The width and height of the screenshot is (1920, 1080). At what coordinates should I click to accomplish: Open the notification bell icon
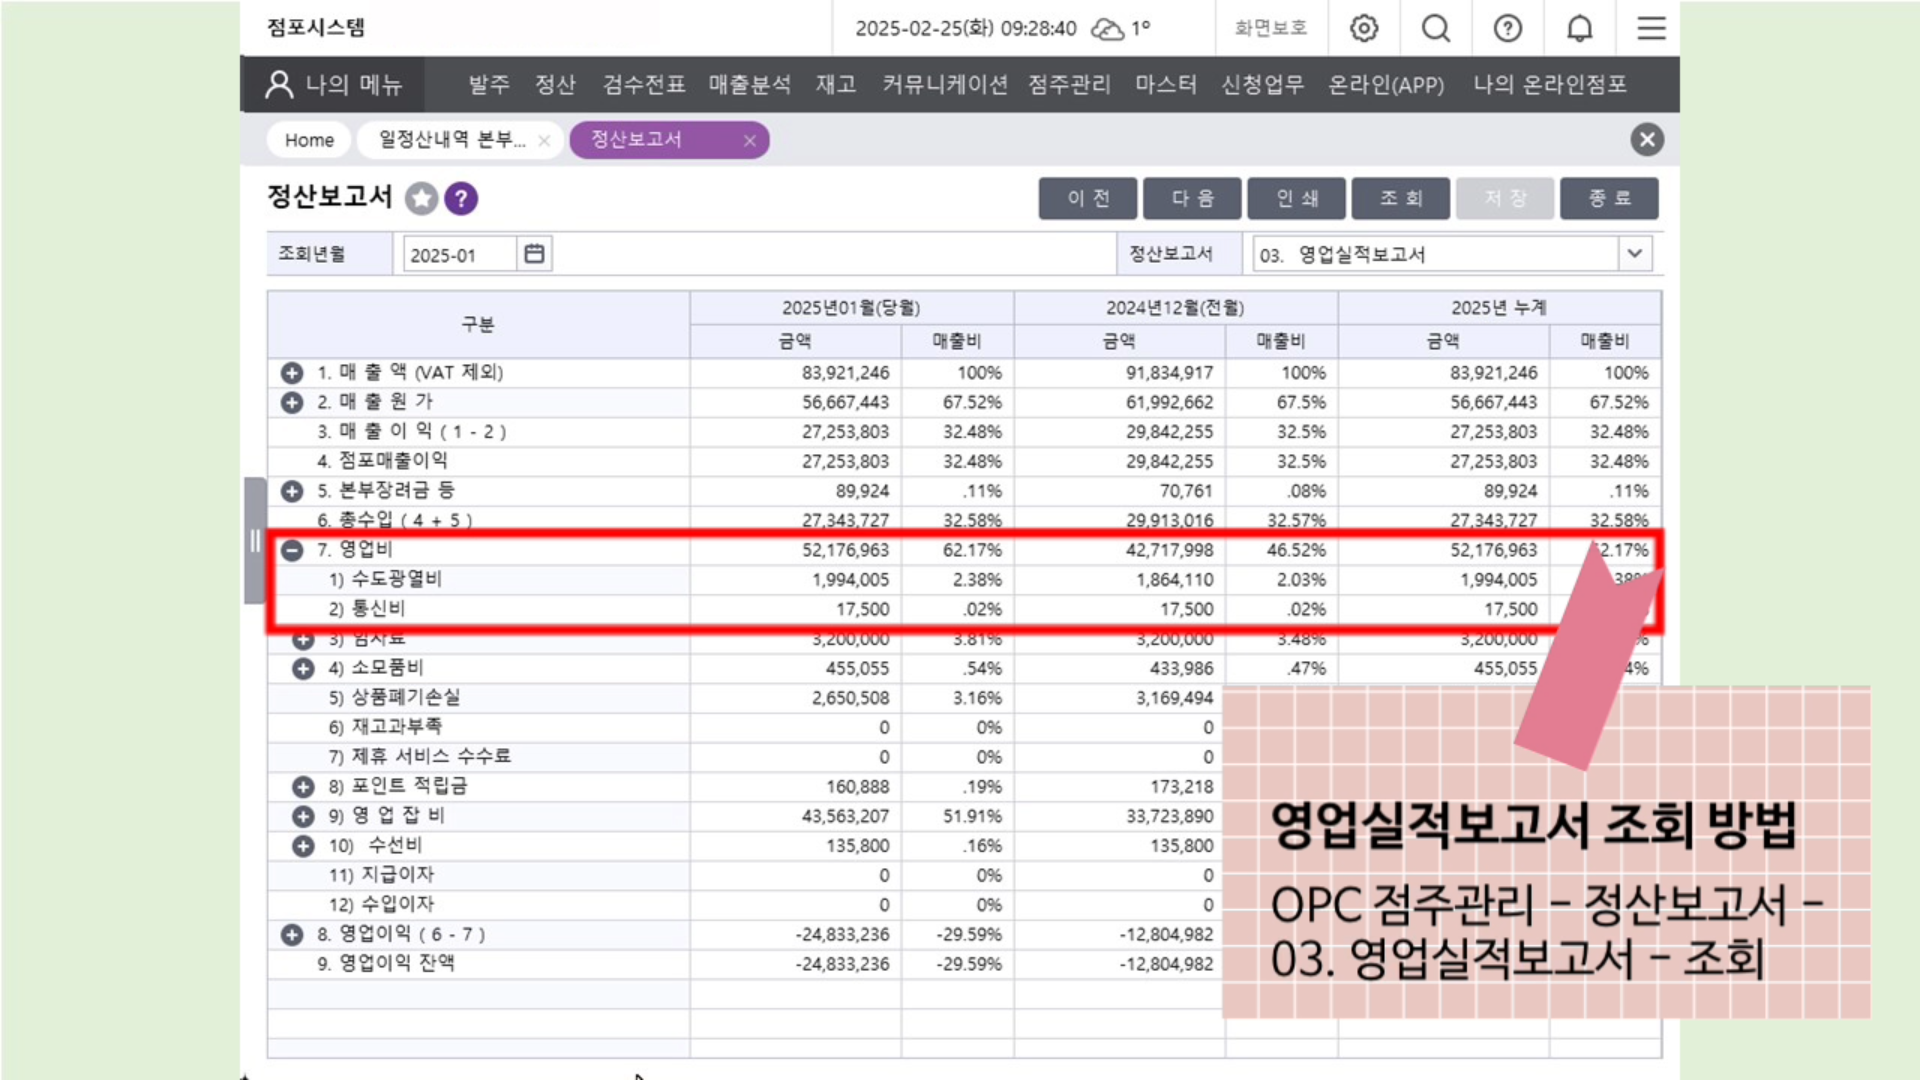[x=1579, y=28]
